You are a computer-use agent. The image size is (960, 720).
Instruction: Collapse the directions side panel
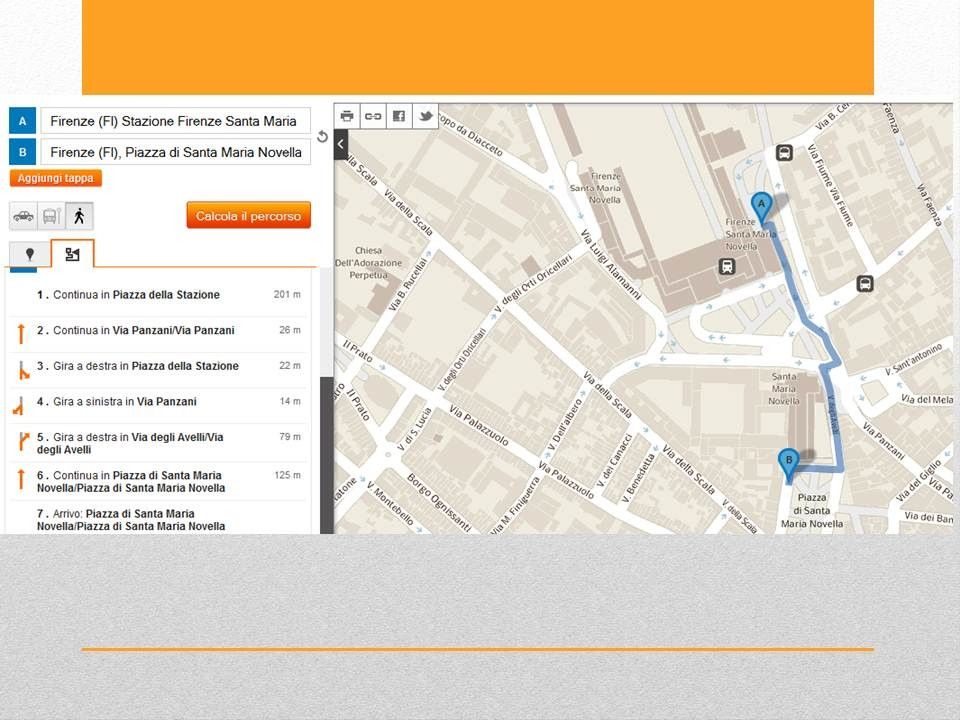(341, 144)
